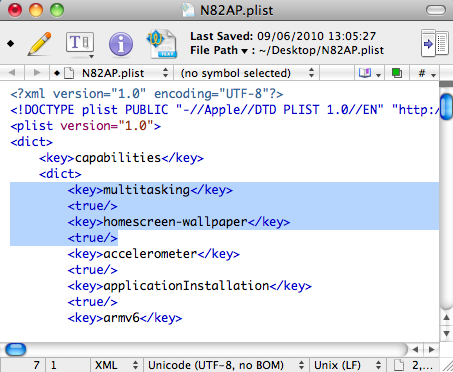Click the armv6 key line
The image size is (453, 372).
tap(125, 318)
